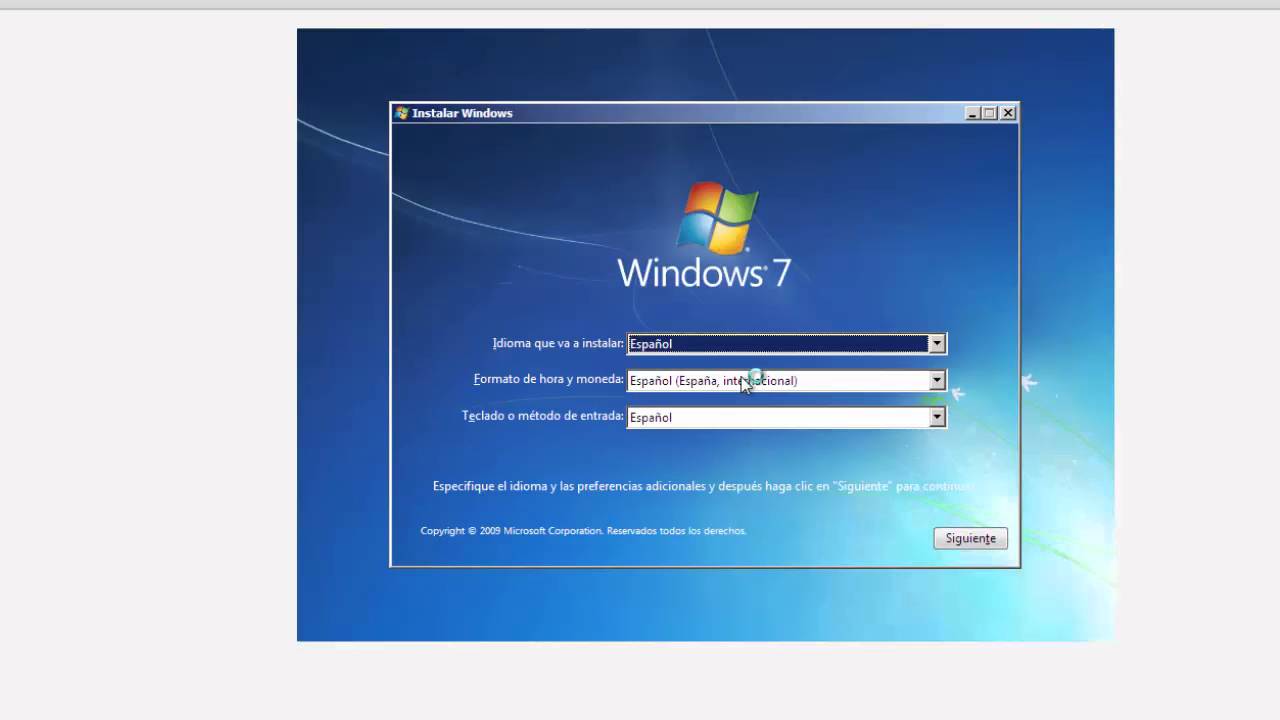Click the Microsoft Corporation copyright text
The height and width of the screenshot is (720, 1280).
[583, 531]
